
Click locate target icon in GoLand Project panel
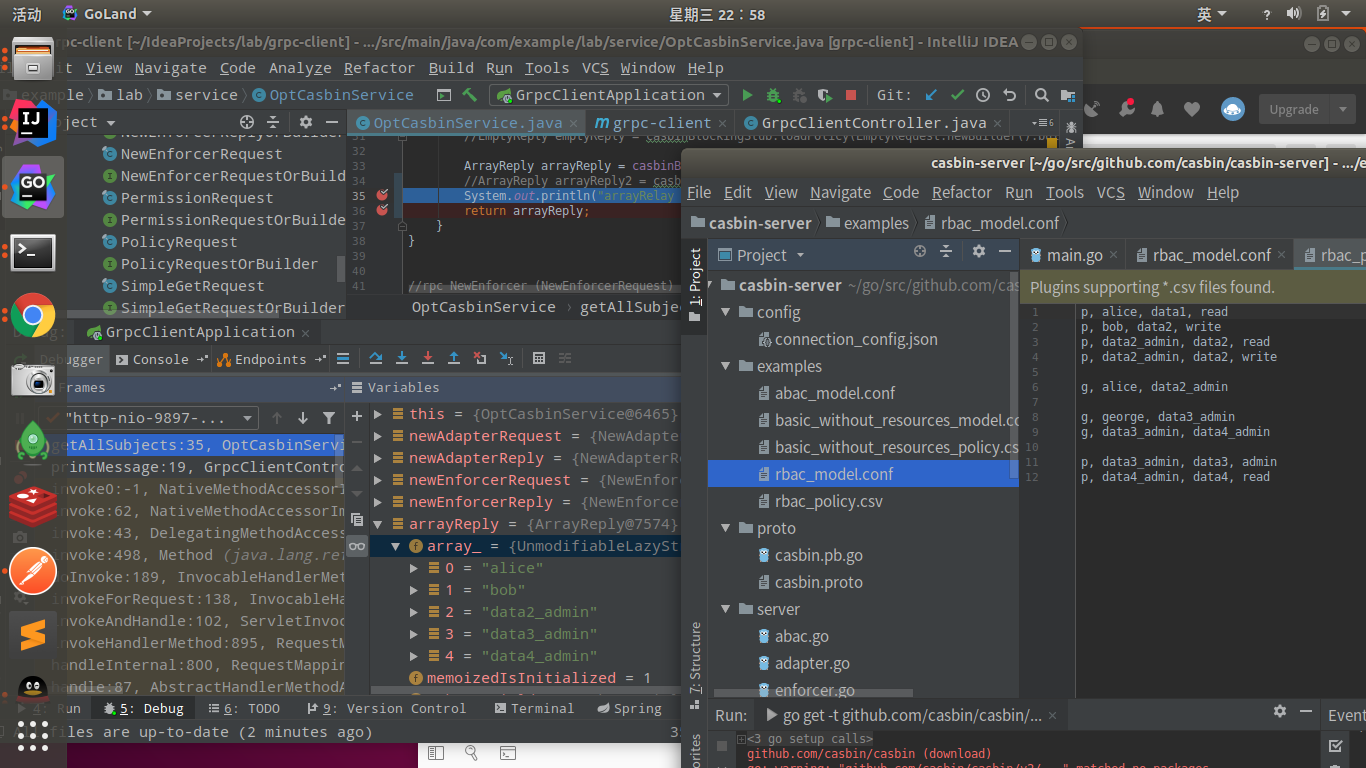tap(920, 252)
